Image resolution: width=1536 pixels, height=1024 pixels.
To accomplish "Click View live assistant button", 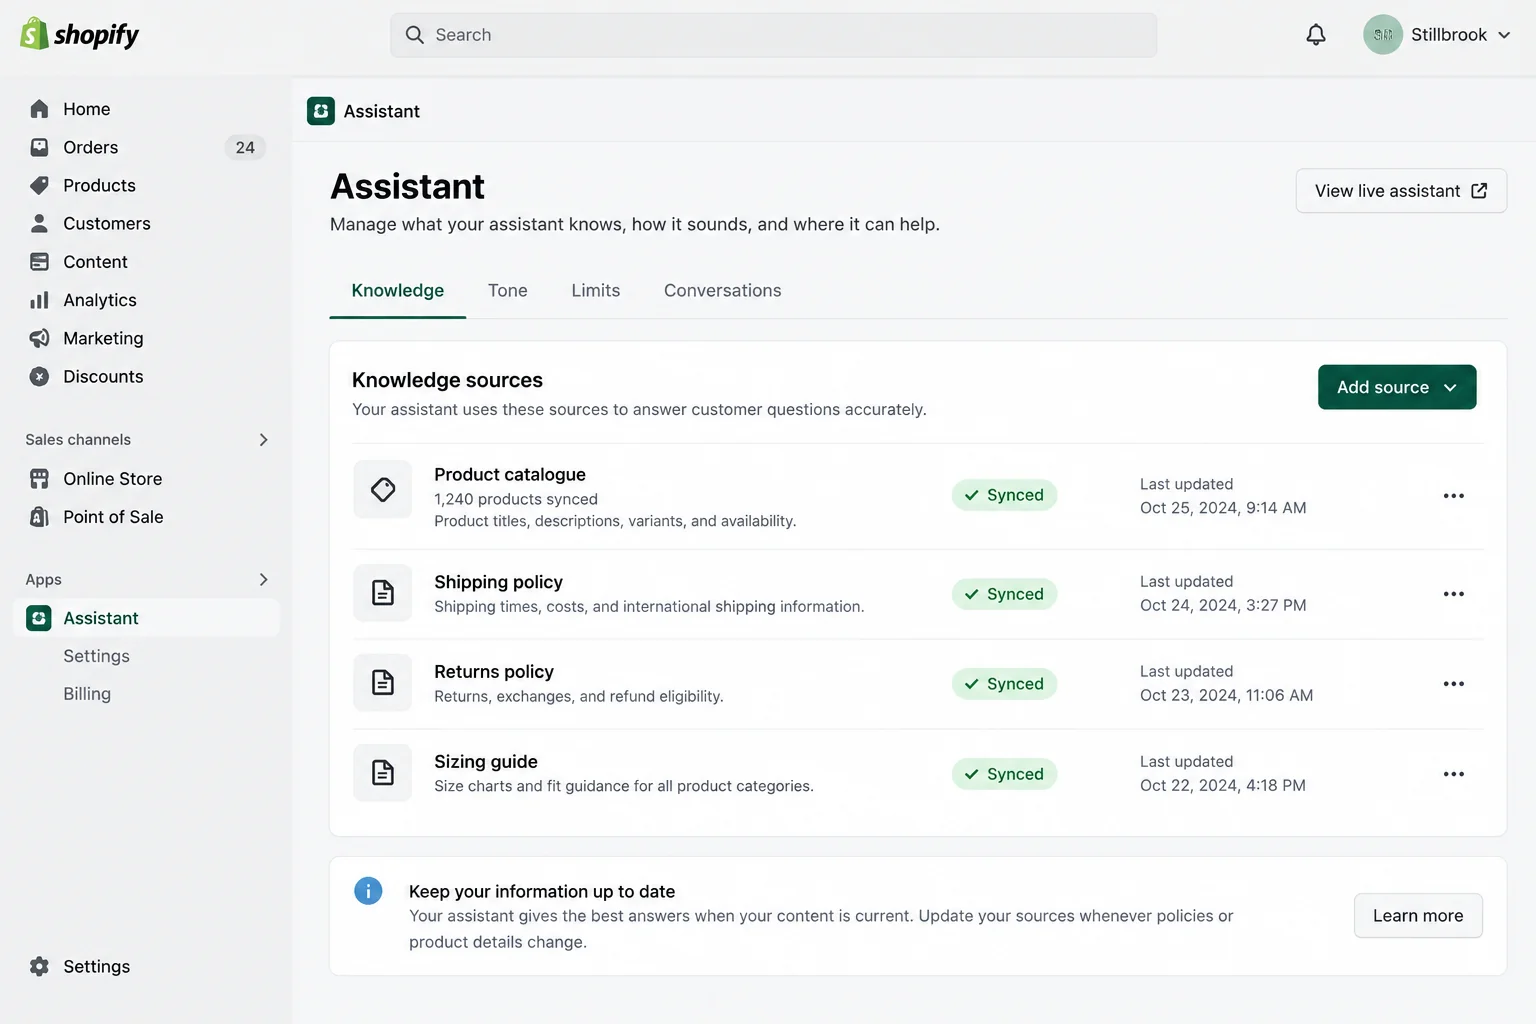I will (x=1401, y=191).
